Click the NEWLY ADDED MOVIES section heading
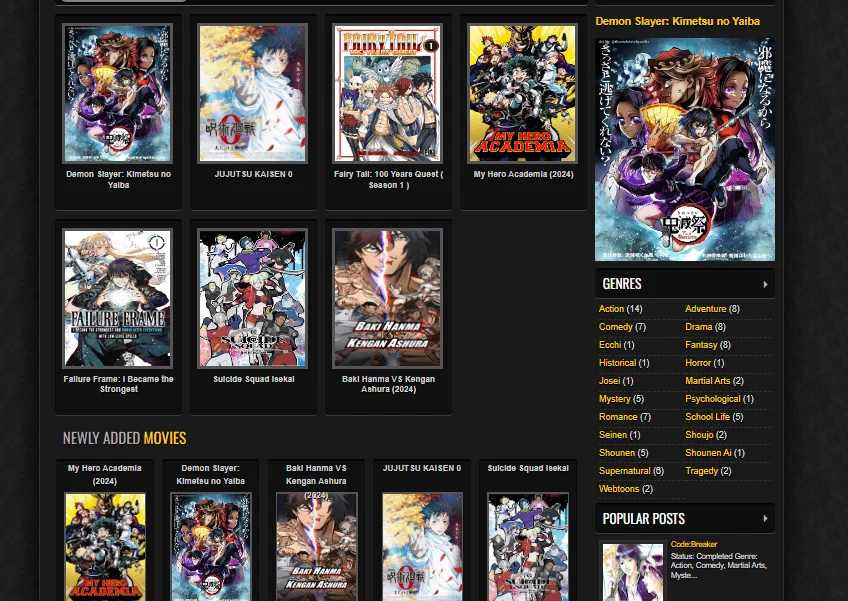The height and width of the screenshot is (601, 848). pos(124,438)
